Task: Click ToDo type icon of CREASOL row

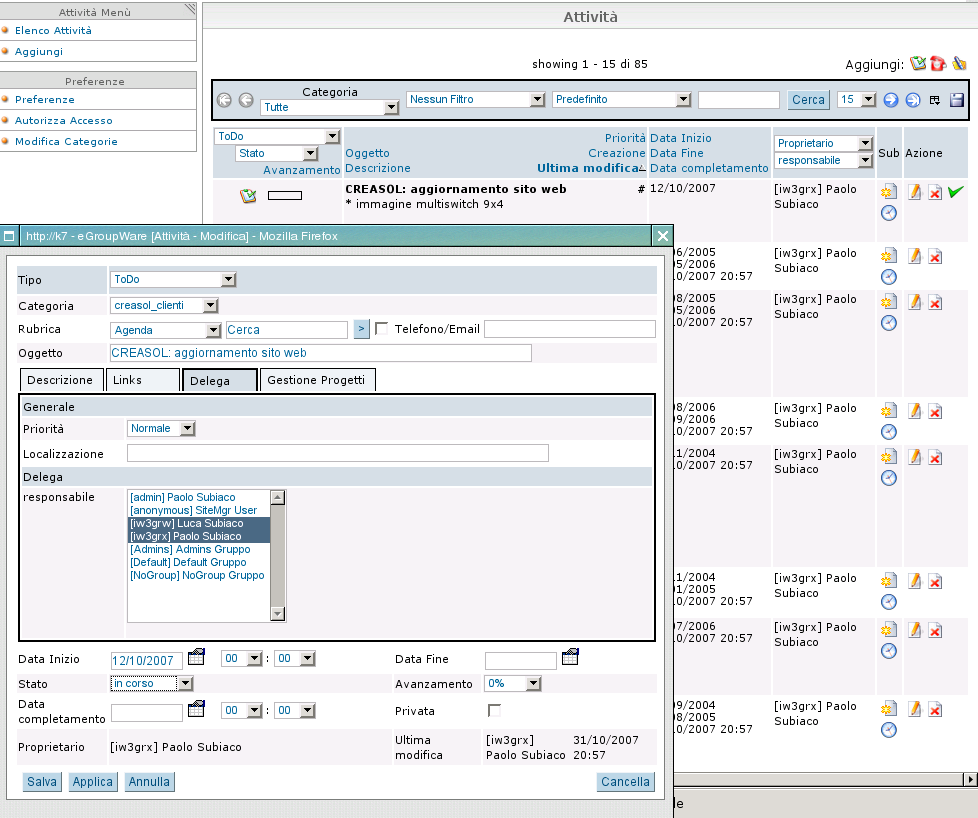Action: click(x=248, y=196)
